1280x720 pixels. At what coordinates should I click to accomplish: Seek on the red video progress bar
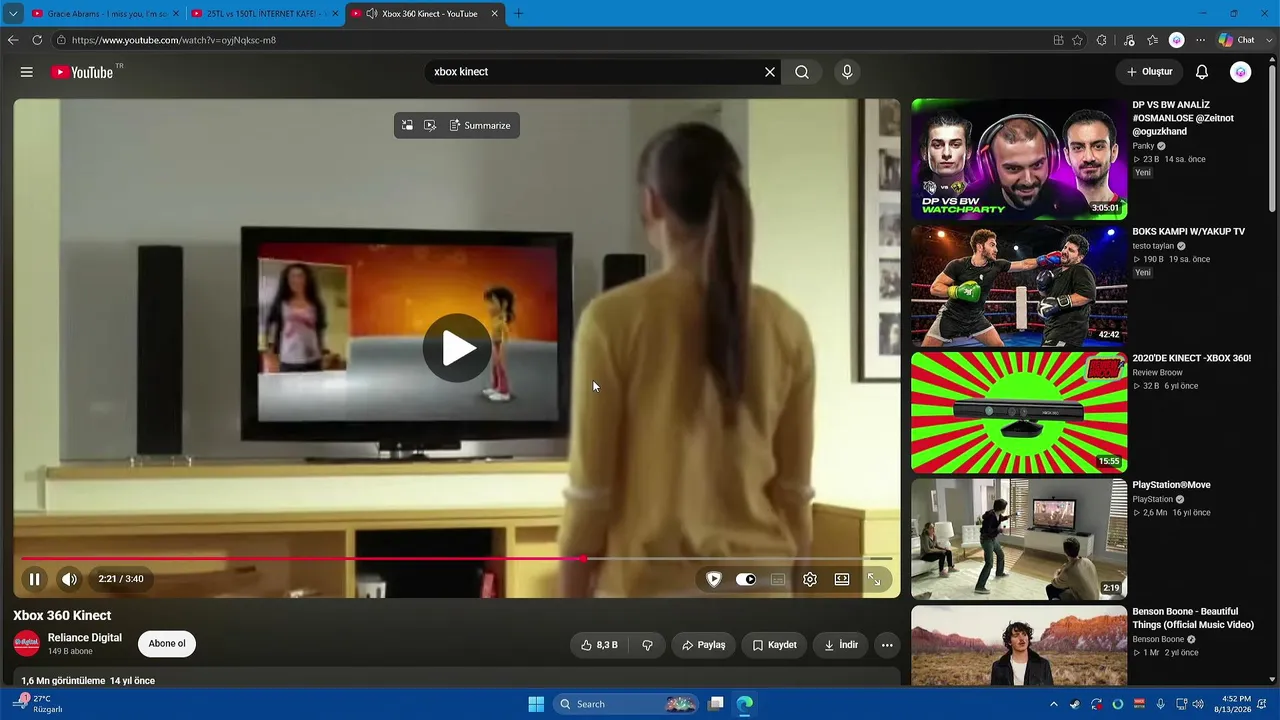click(x=456, y=559)
